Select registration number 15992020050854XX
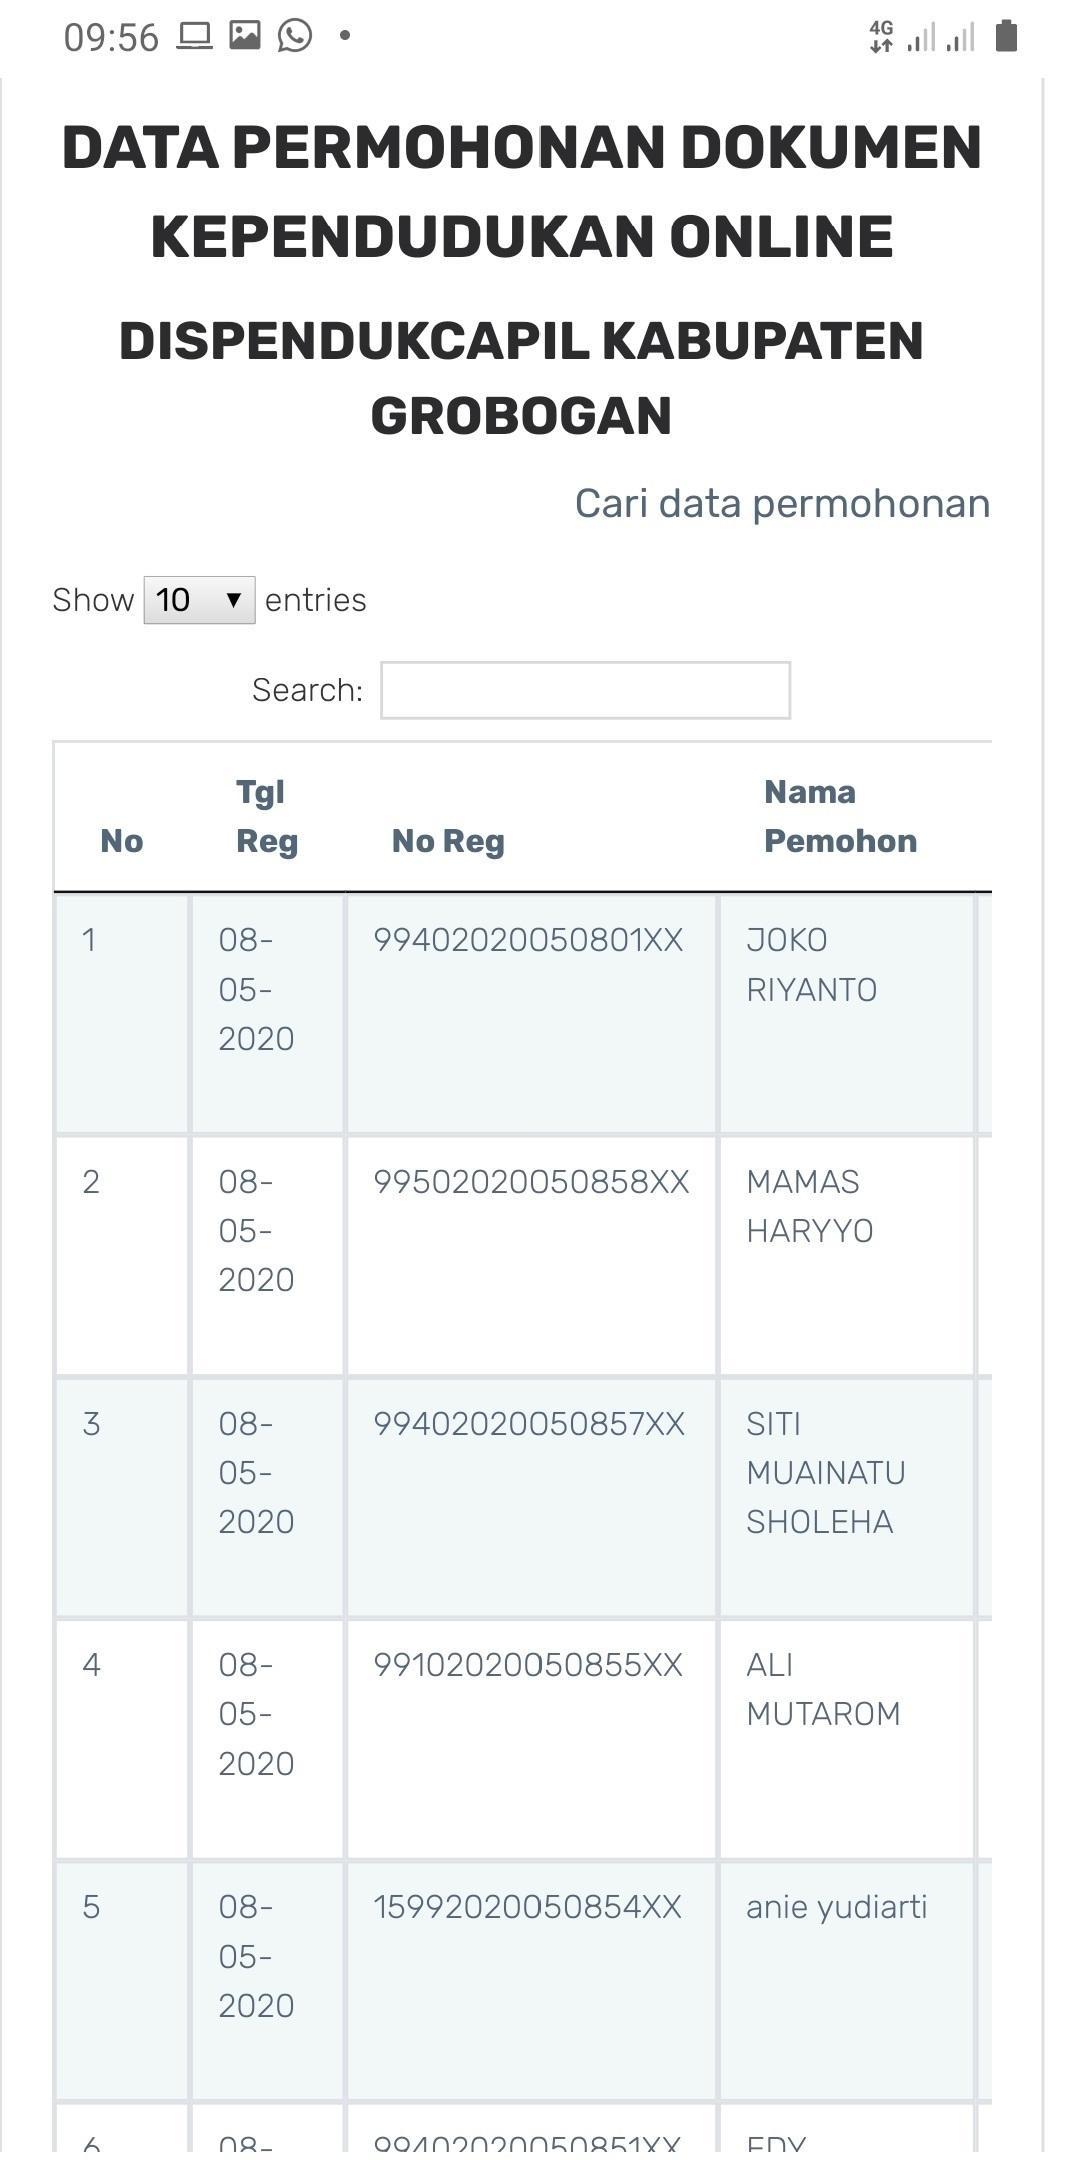This screenshot has width=1080, height=2160. coord(527,1907)
